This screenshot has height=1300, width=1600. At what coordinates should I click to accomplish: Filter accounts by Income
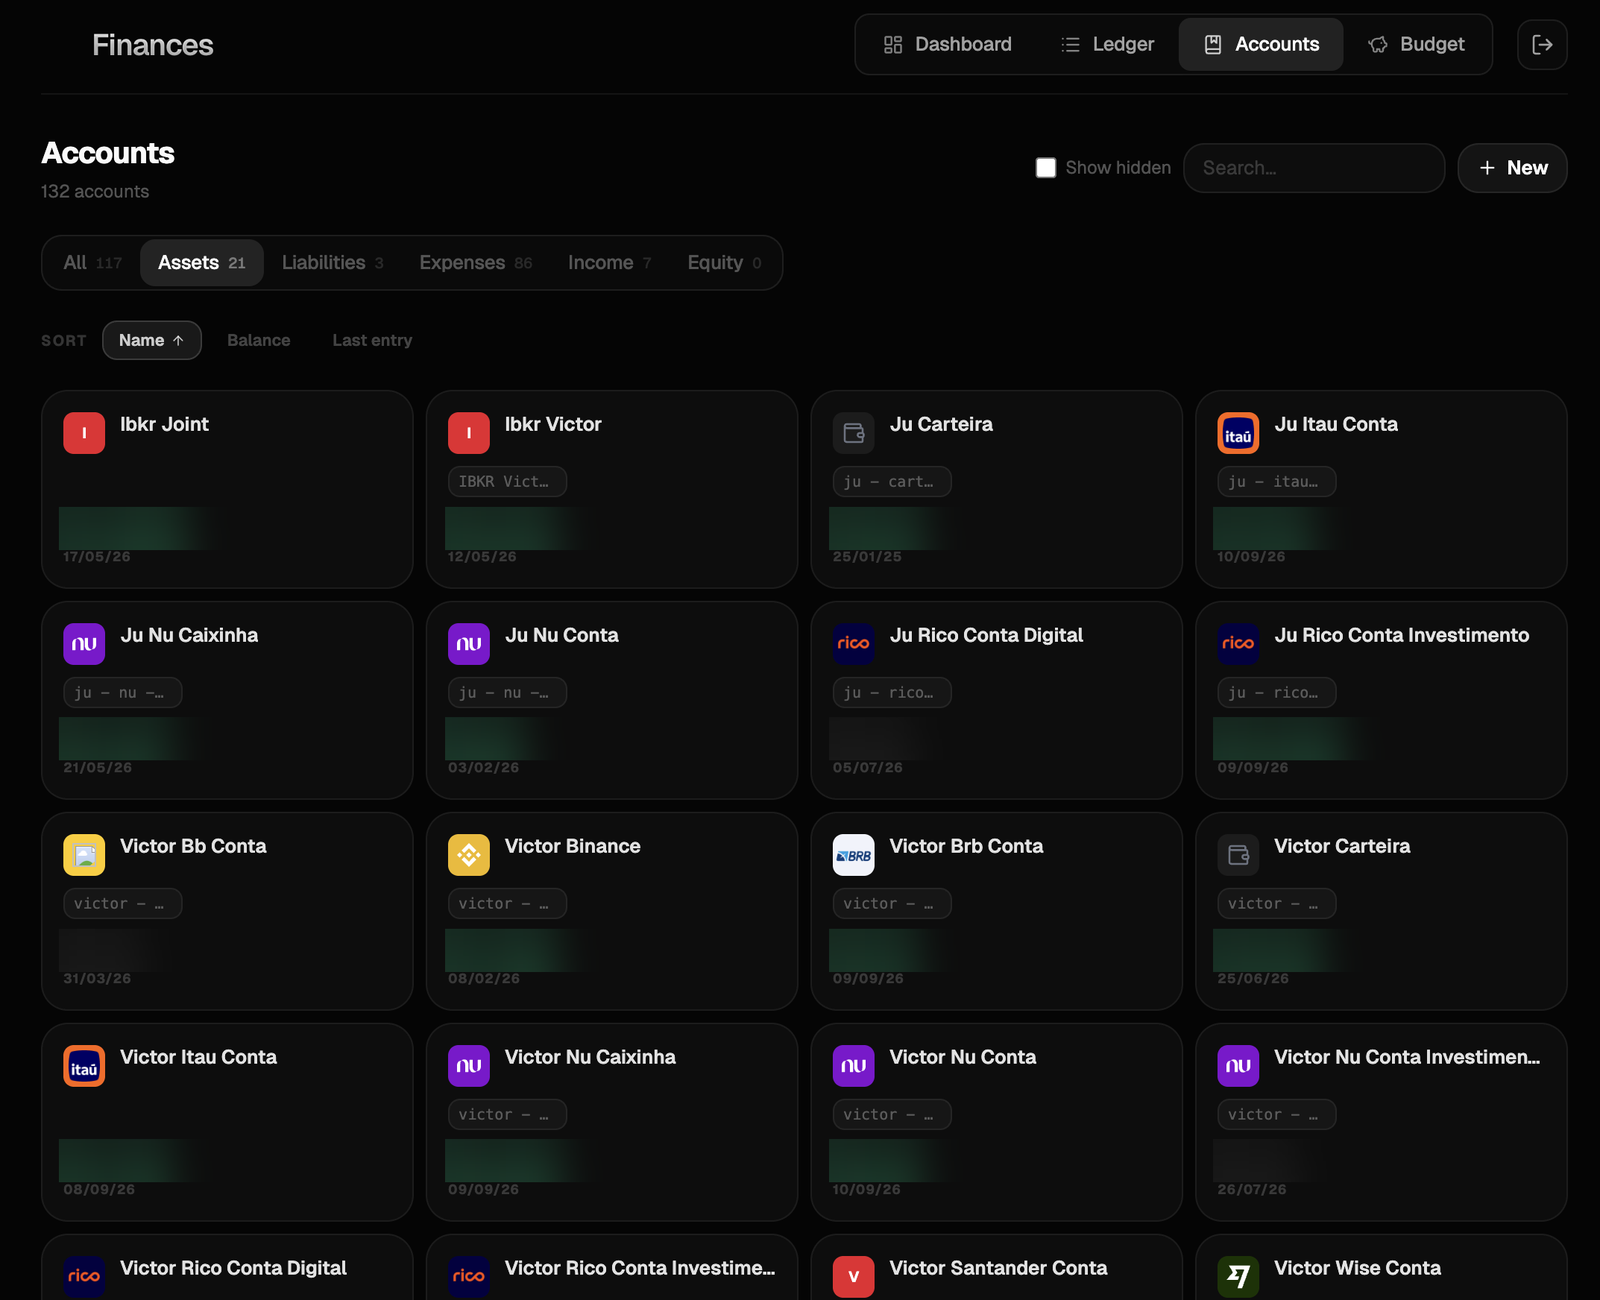610,263
